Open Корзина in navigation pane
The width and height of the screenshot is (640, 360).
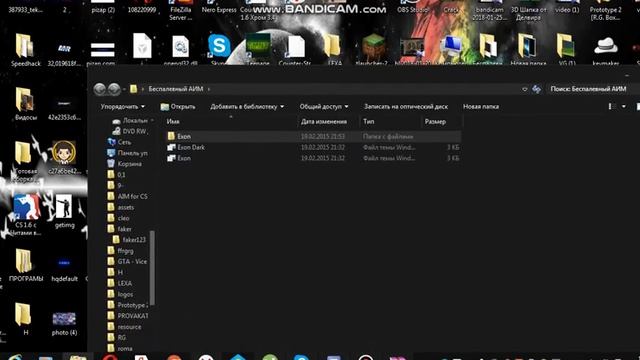pos(124,164)
